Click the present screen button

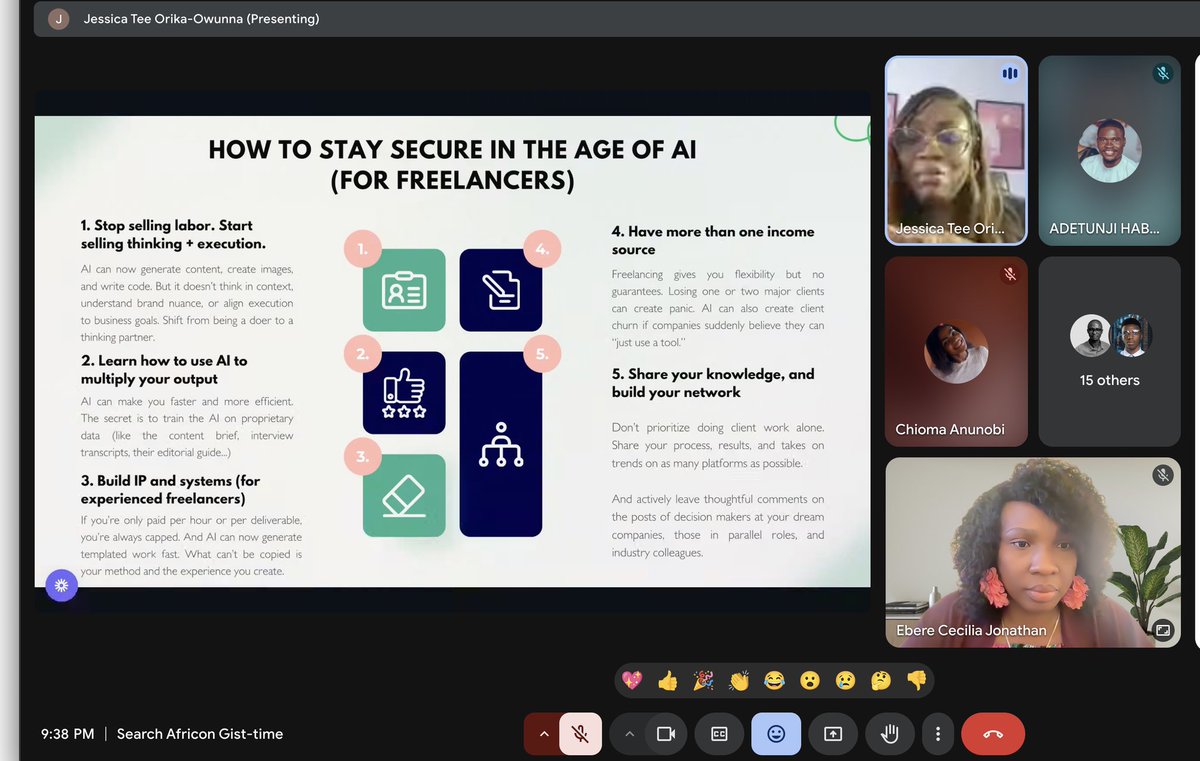point(833,733)
